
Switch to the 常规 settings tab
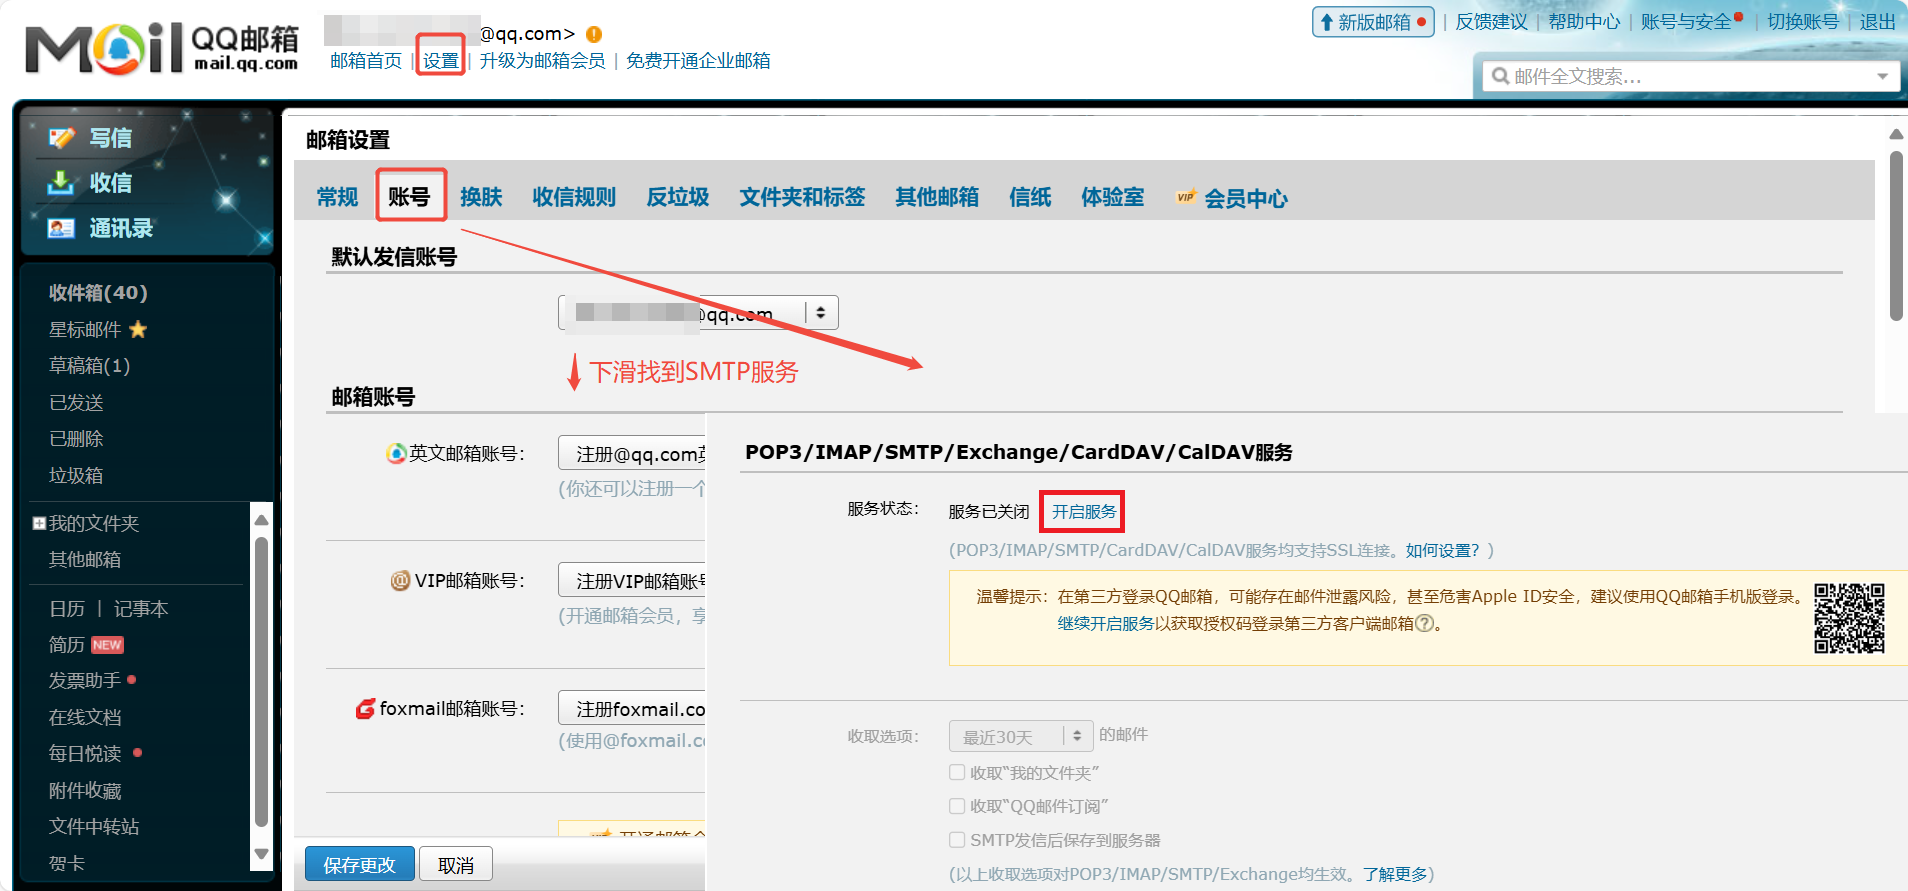[337, 197]
